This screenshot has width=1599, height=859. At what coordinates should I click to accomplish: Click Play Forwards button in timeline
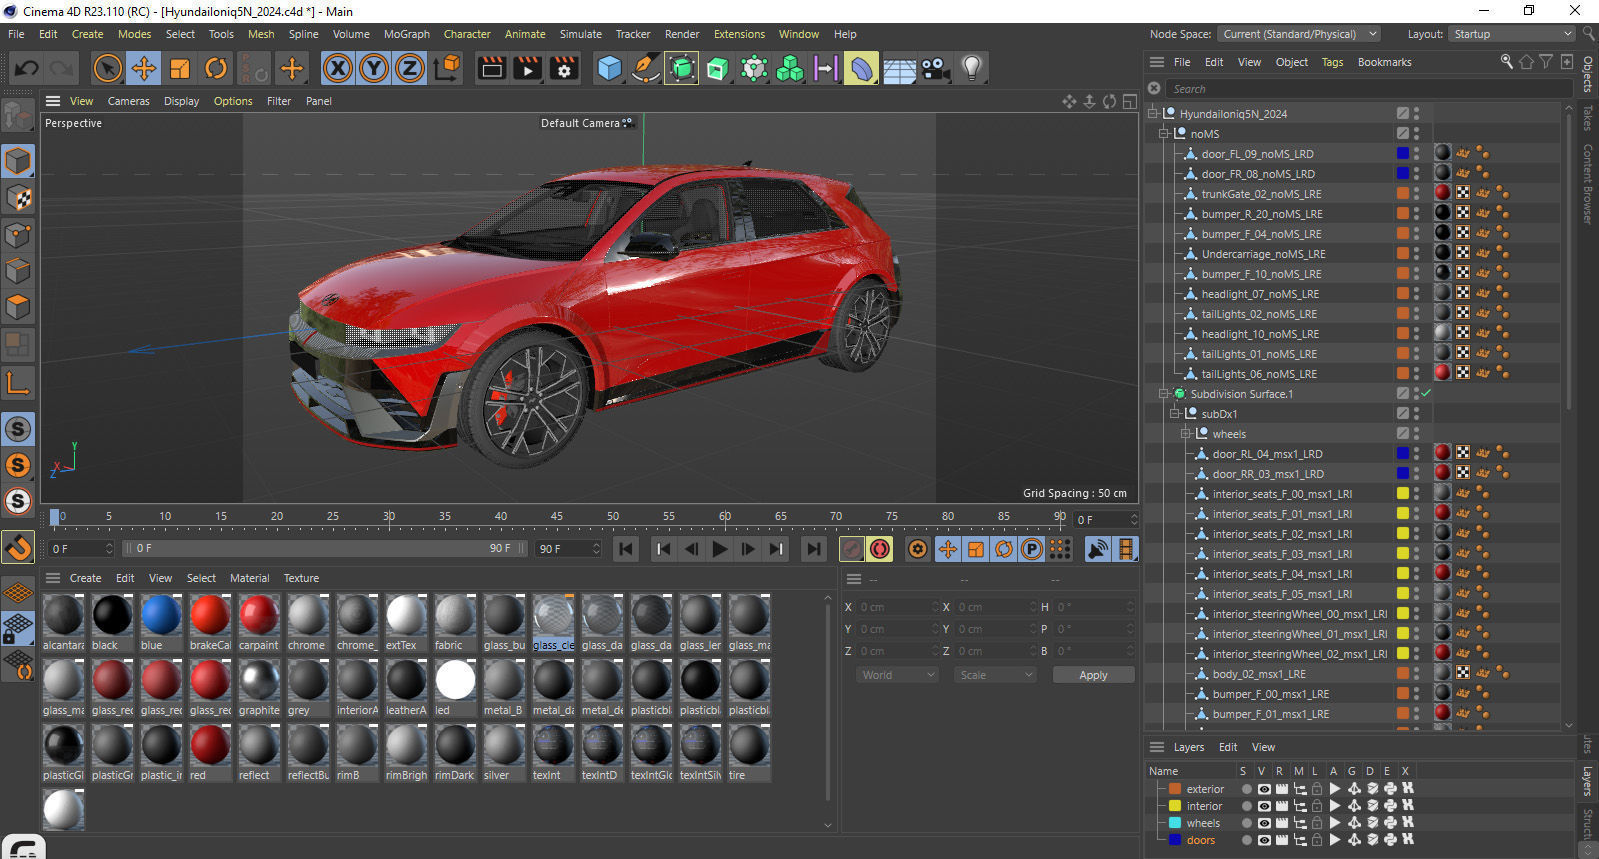tap(719, 549)
